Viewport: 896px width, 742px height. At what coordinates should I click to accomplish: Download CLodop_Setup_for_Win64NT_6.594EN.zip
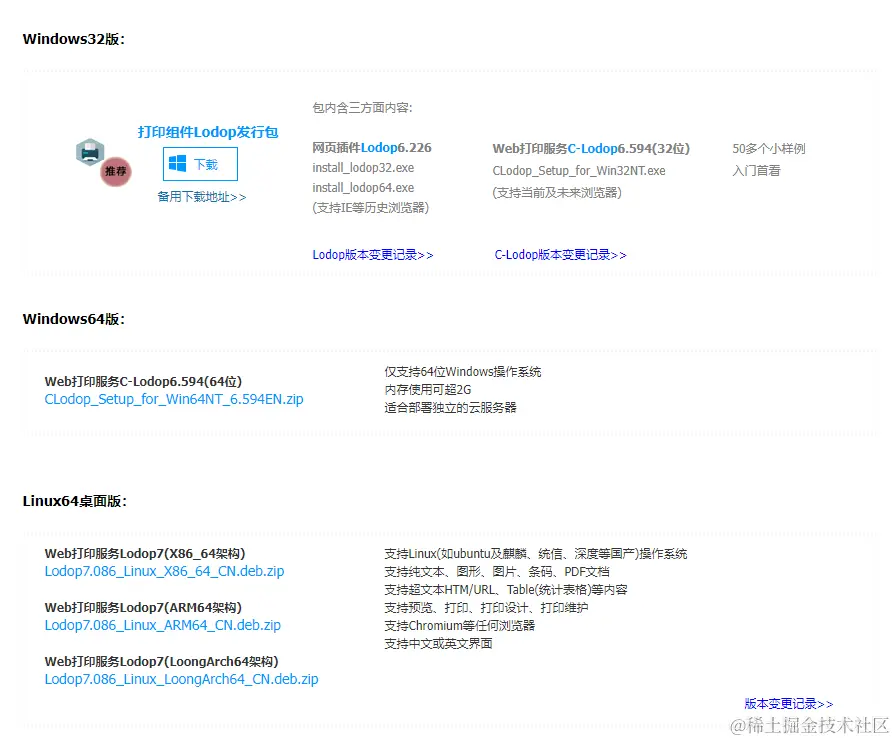174,399
